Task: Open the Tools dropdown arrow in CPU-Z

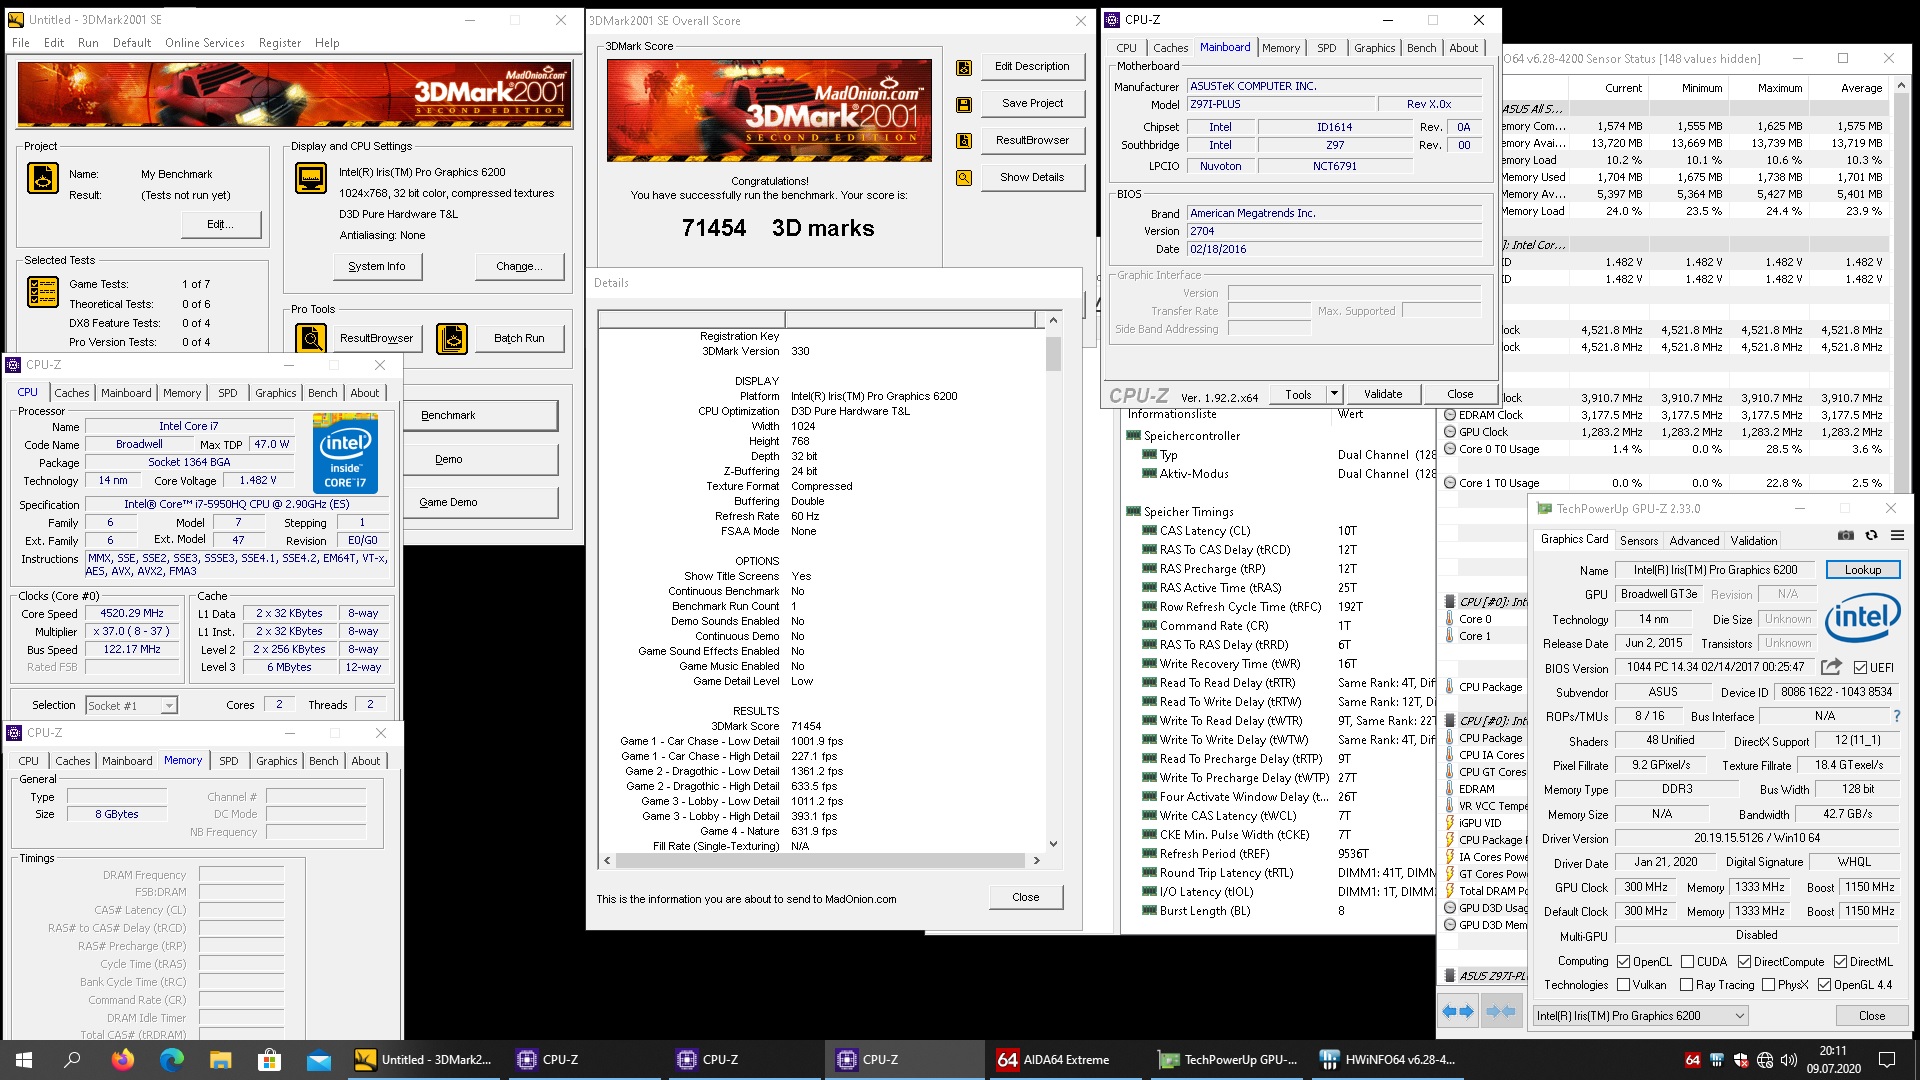Action: [x=1333, y=394]
